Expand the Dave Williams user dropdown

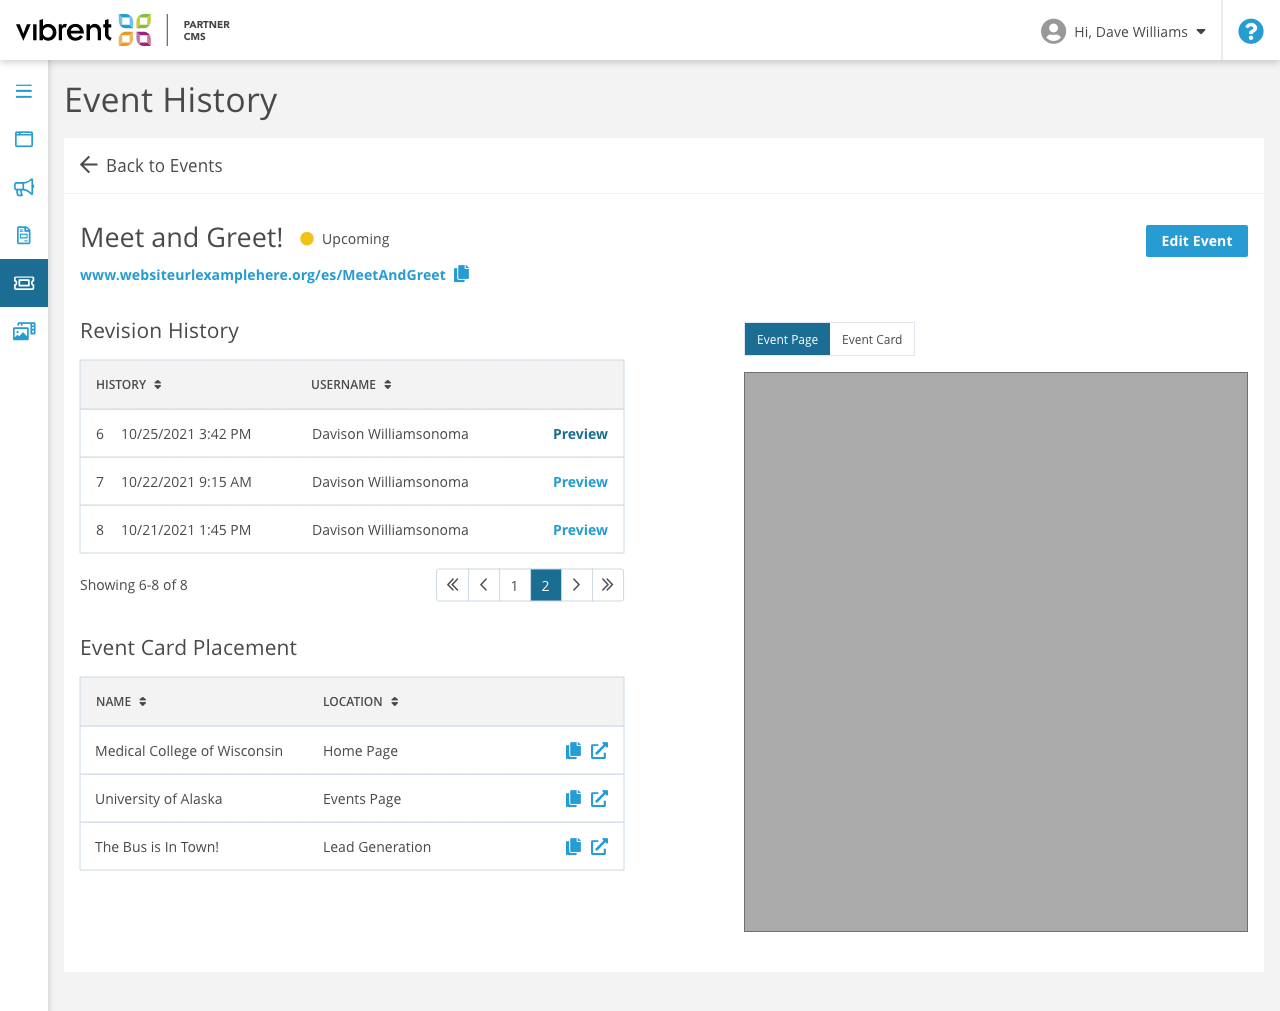coord(1201,32)
